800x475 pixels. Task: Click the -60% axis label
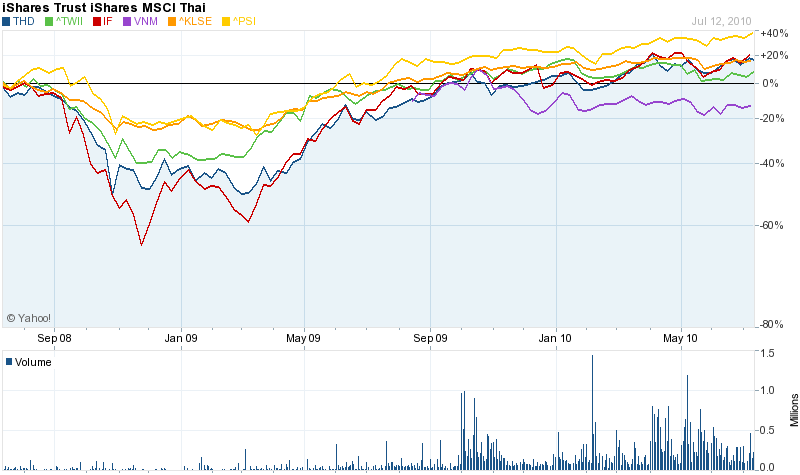click(771, 225)
